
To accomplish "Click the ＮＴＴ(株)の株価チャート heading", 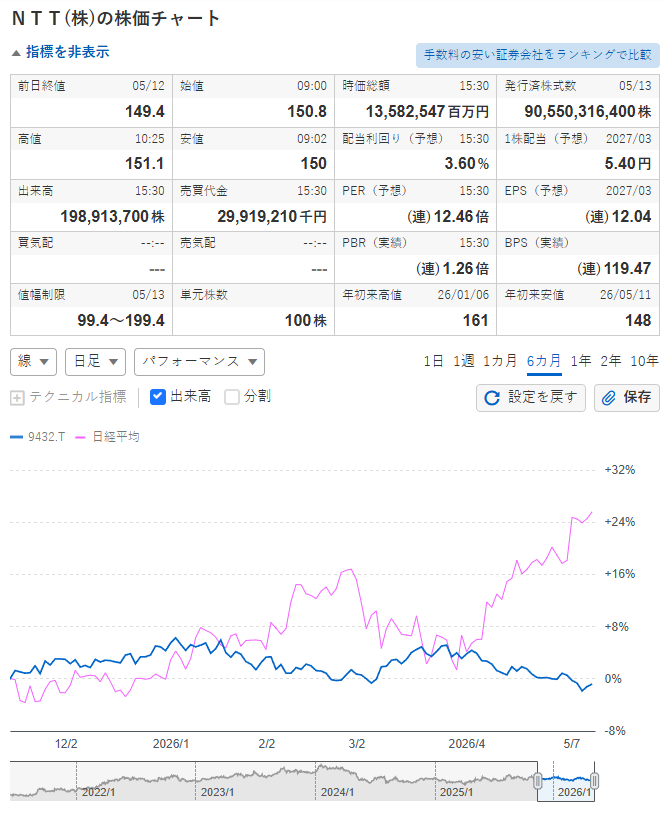I will [x=116, y=19].
